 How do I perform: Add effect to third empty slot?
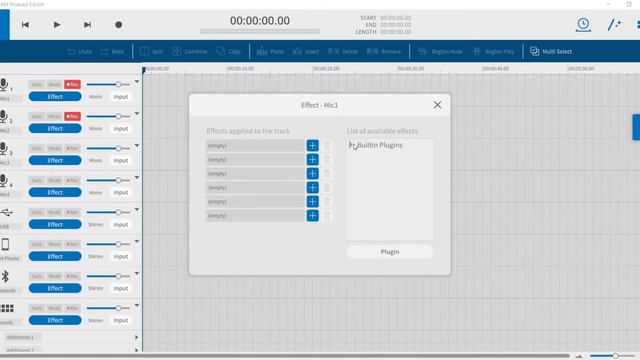tap(313, 173)
